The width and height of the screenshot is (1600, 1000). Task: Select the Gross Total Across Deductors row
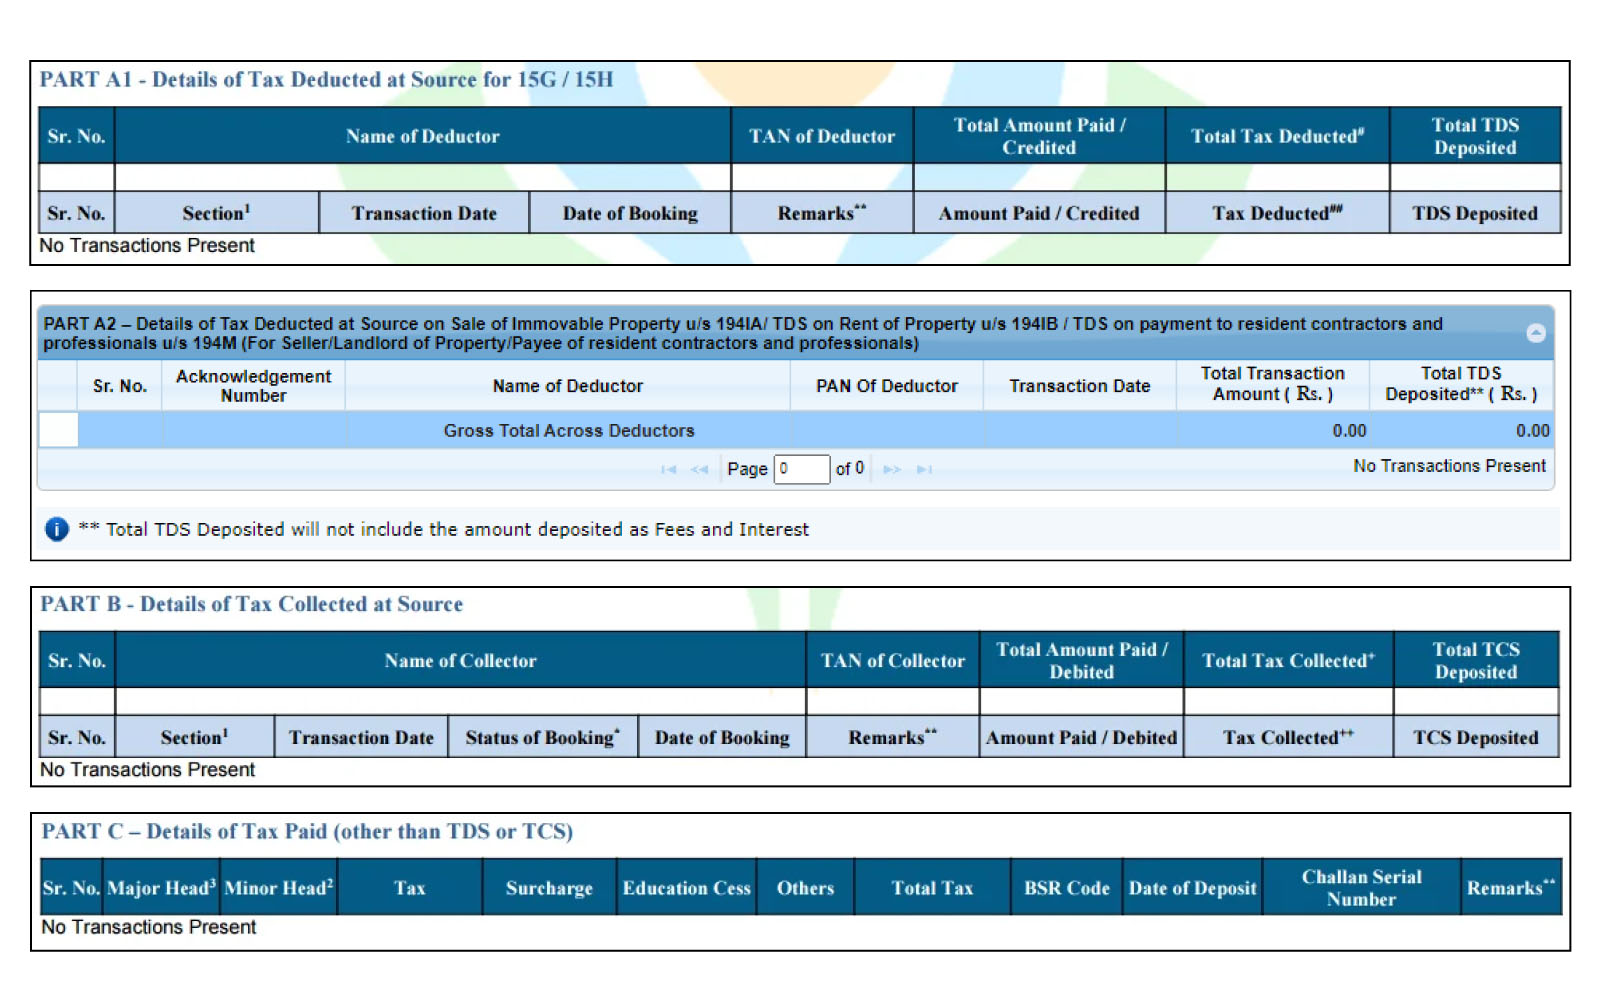(568, 430)
